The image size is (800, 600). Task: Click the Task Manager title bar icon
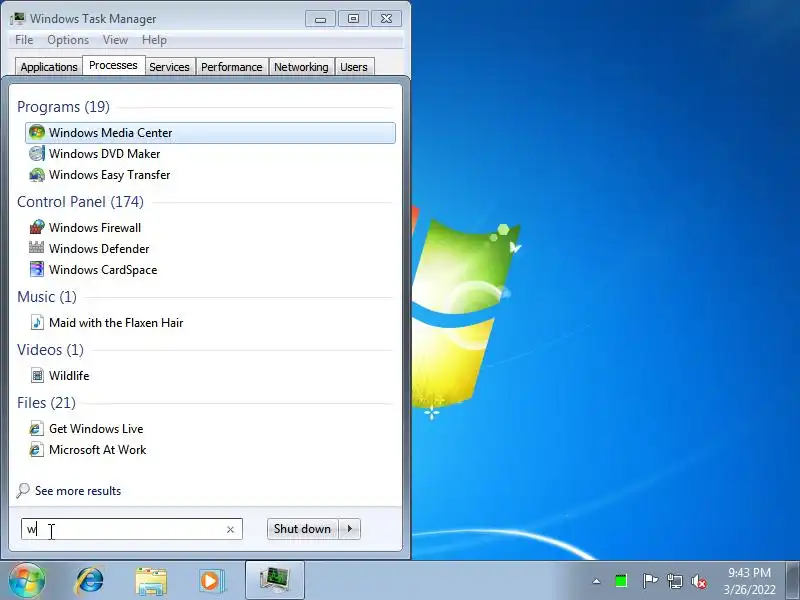click(18, 19)
